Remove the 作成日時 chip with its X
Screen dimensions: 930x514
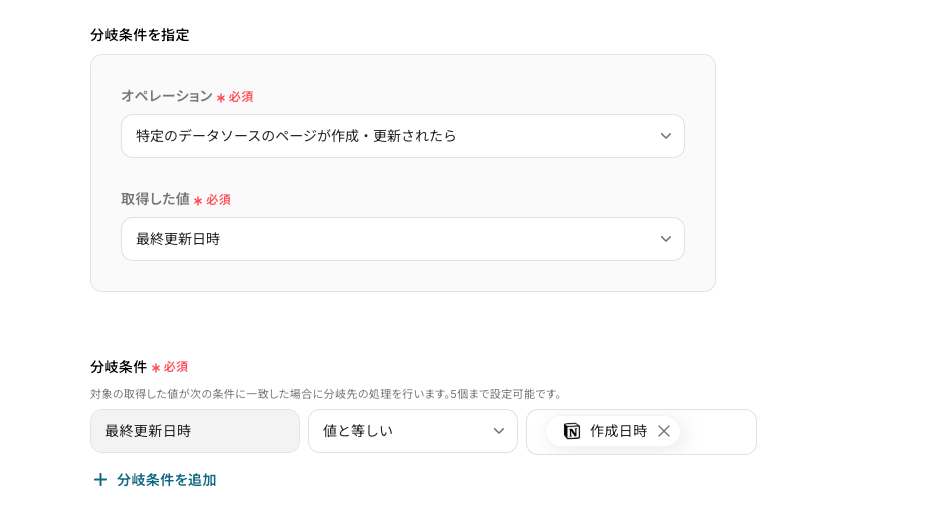664,431
